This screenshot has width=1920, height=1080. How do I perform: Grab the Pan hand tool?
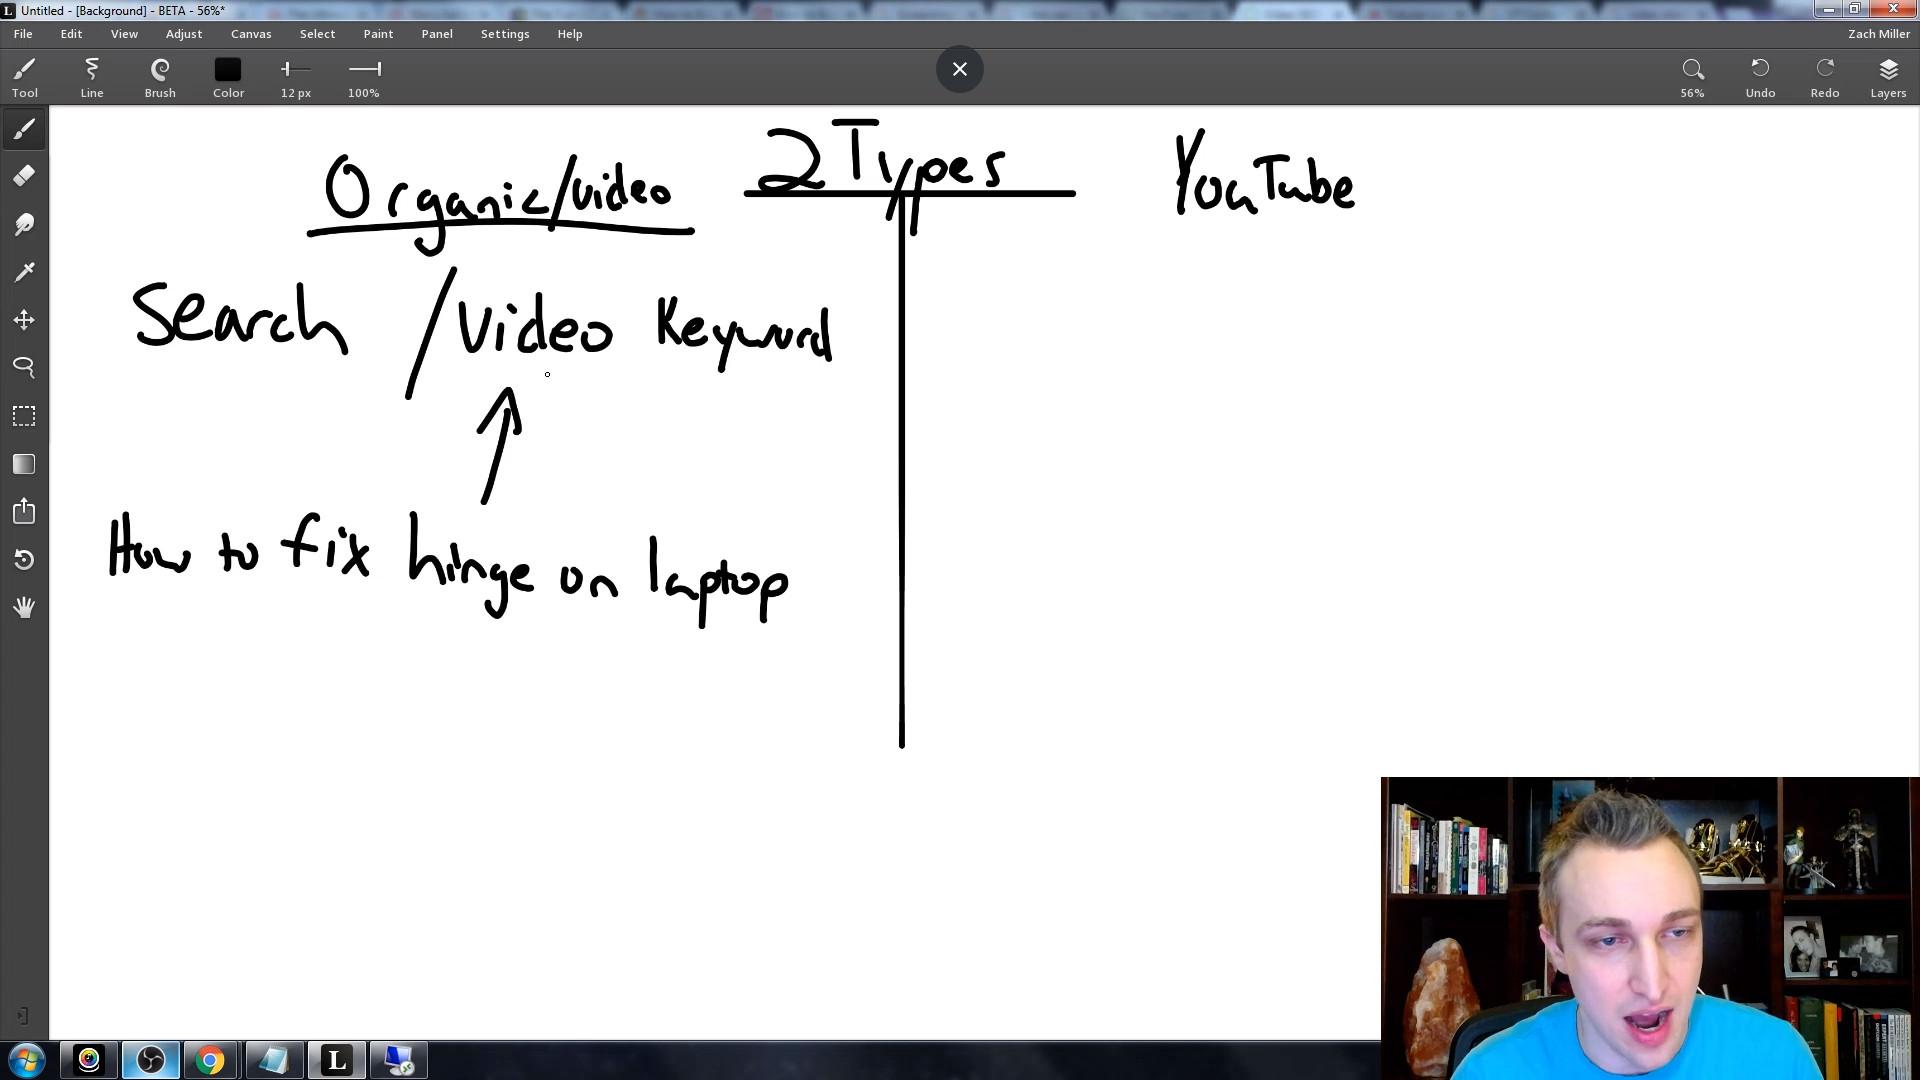coord(24,607)
